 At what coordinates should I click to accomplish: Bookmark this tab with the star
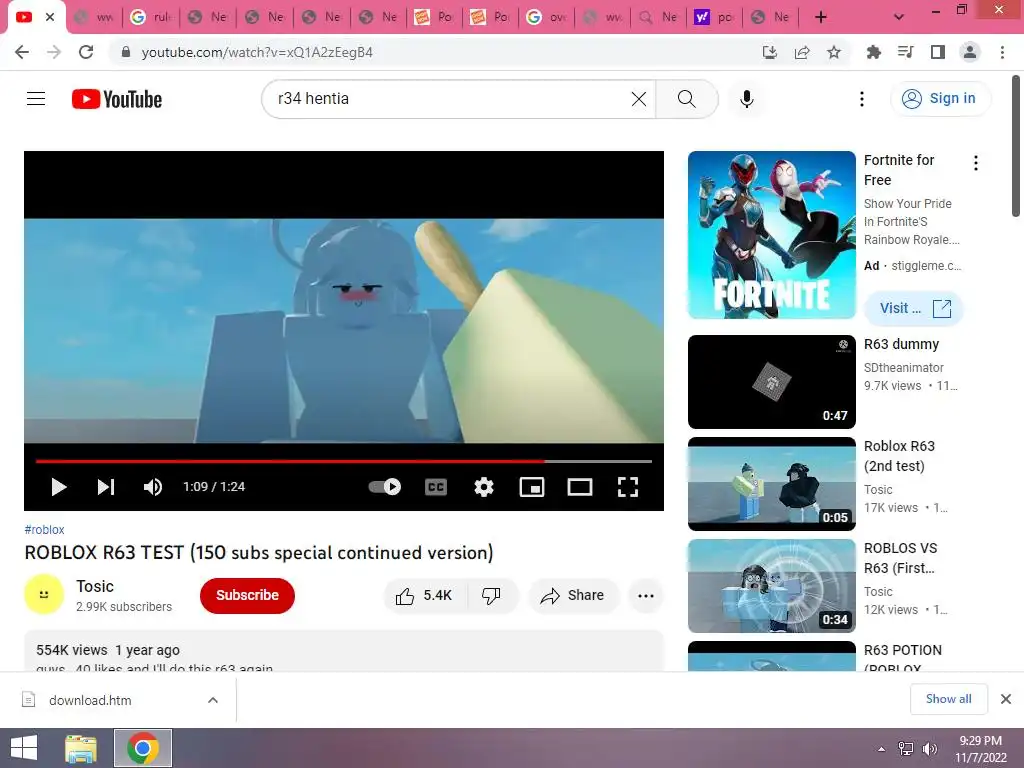click(834, 52)
